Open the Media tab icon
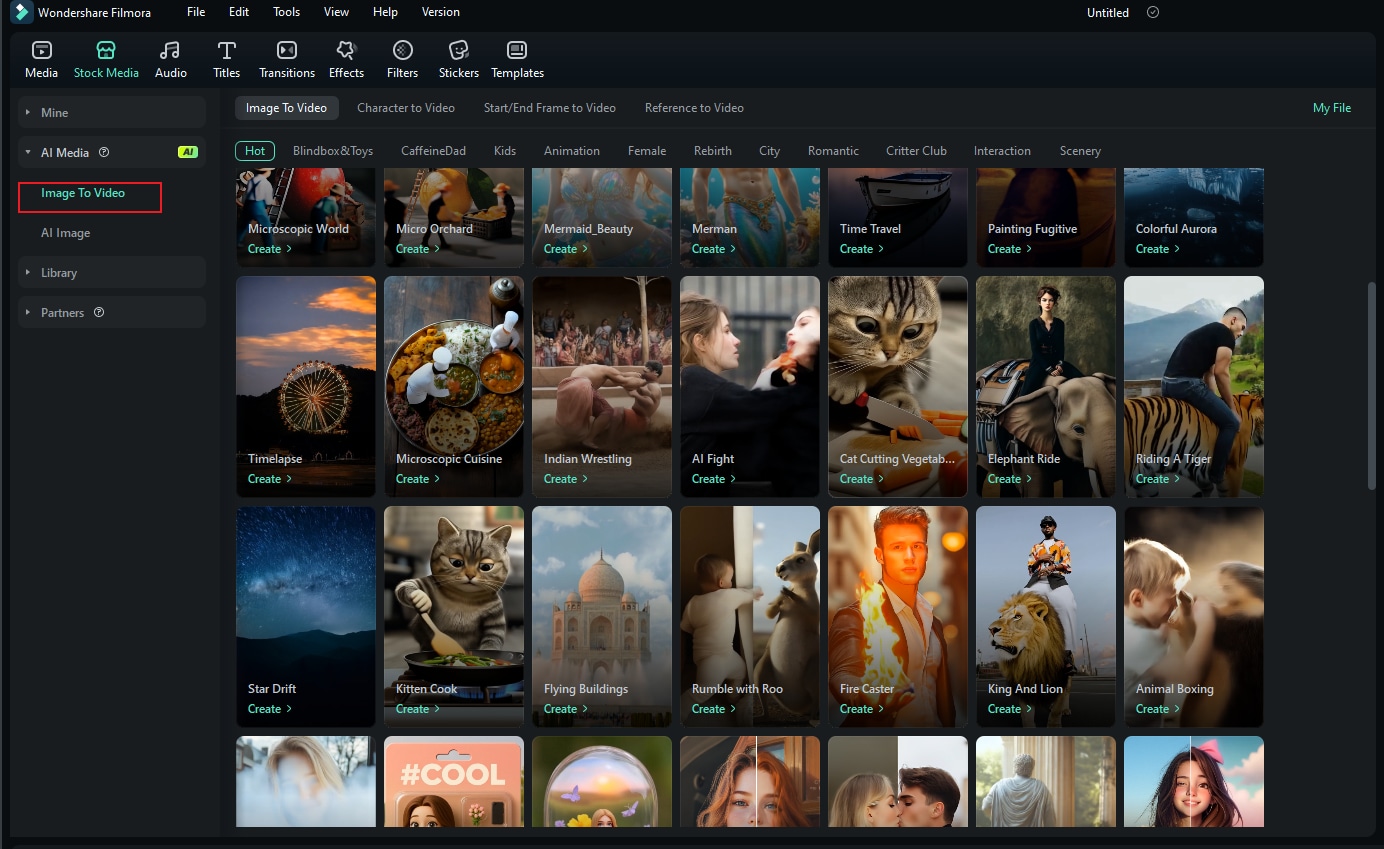The height and width of the screenshot is (849, 1384). coord(41,50)
